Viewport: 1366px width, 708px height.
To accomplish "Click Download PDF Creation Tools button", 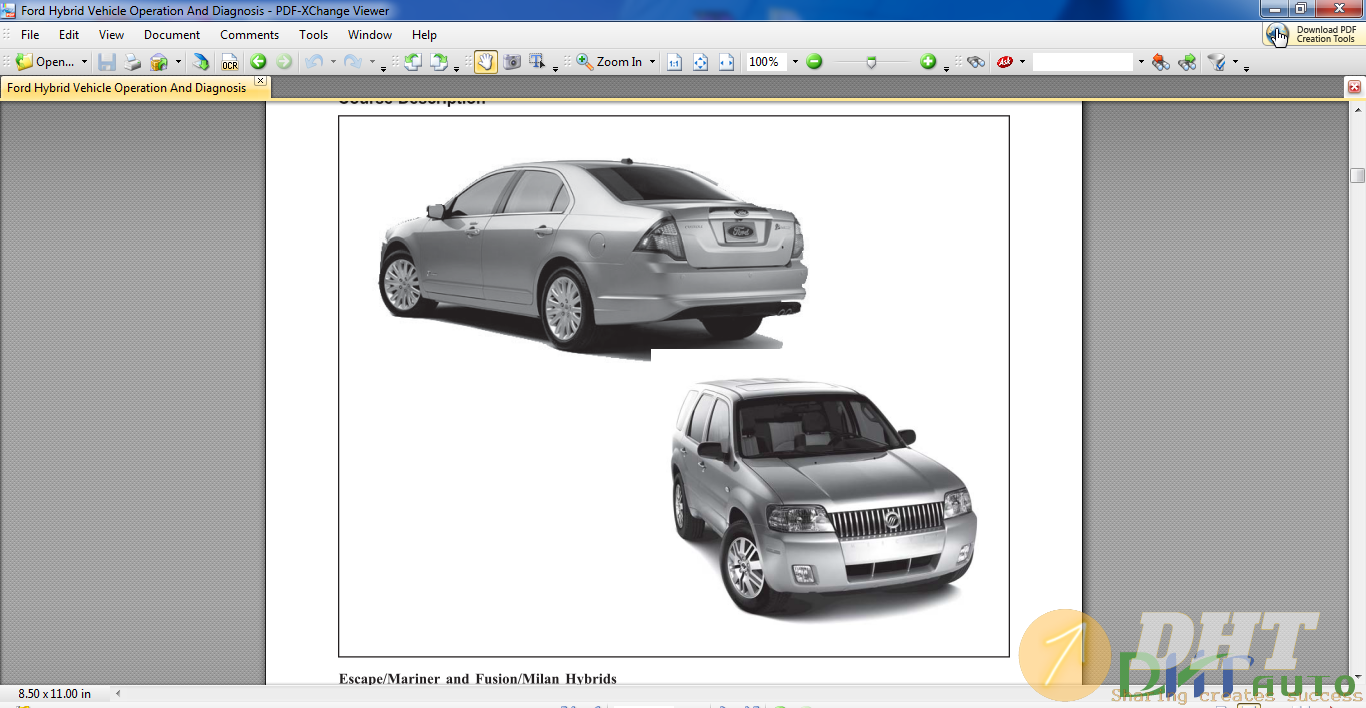I will (x=1313, y=34).
